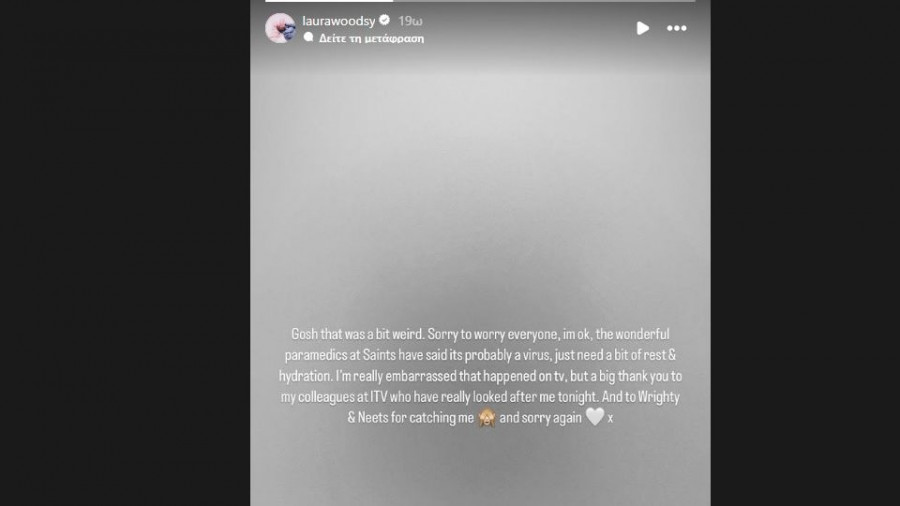This screenshot has width=900, height=506.
Task: Click the monkey emoji in the caption
Action: (487, 418)
